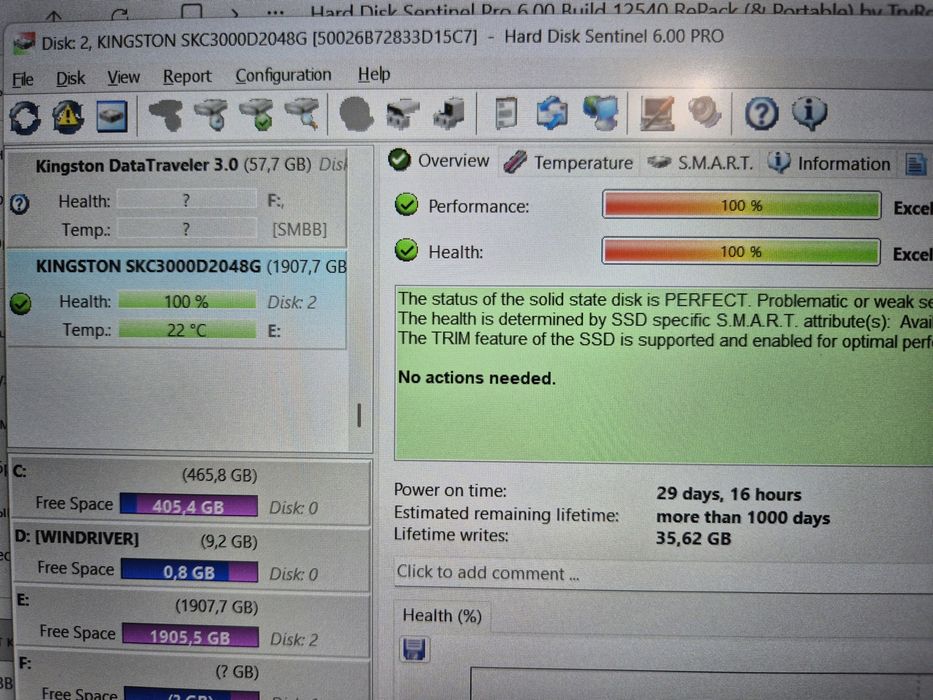Click the circular arrows refresh toolbar icon
The height and width of the screenshot is (700, 933).
click(x=24, y=117)
